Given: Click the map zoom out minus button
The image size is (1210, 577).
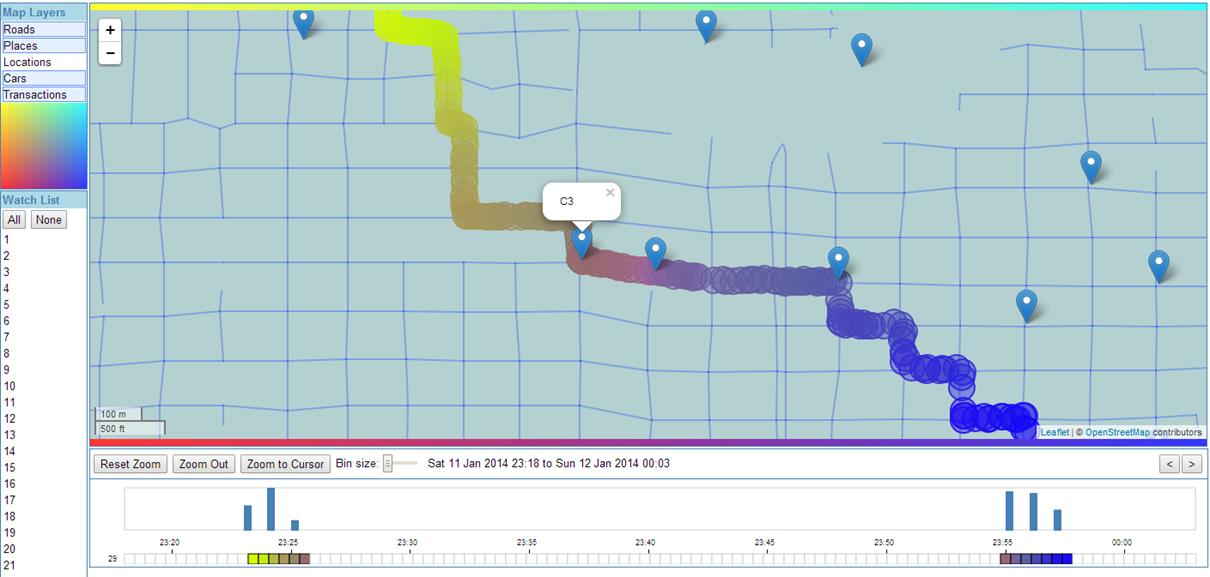Looking at the screenshot, I should click(110, 53).
